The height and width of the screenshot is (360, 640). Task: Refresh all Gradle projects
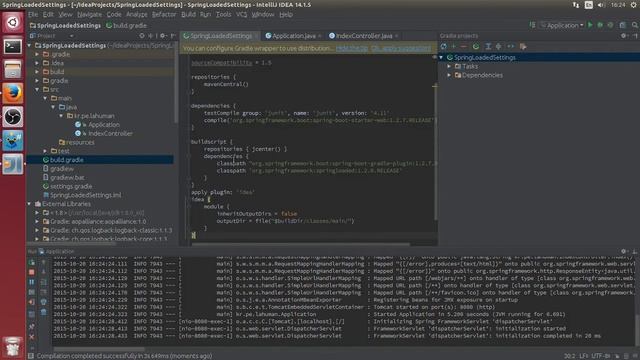pos(444,47)
